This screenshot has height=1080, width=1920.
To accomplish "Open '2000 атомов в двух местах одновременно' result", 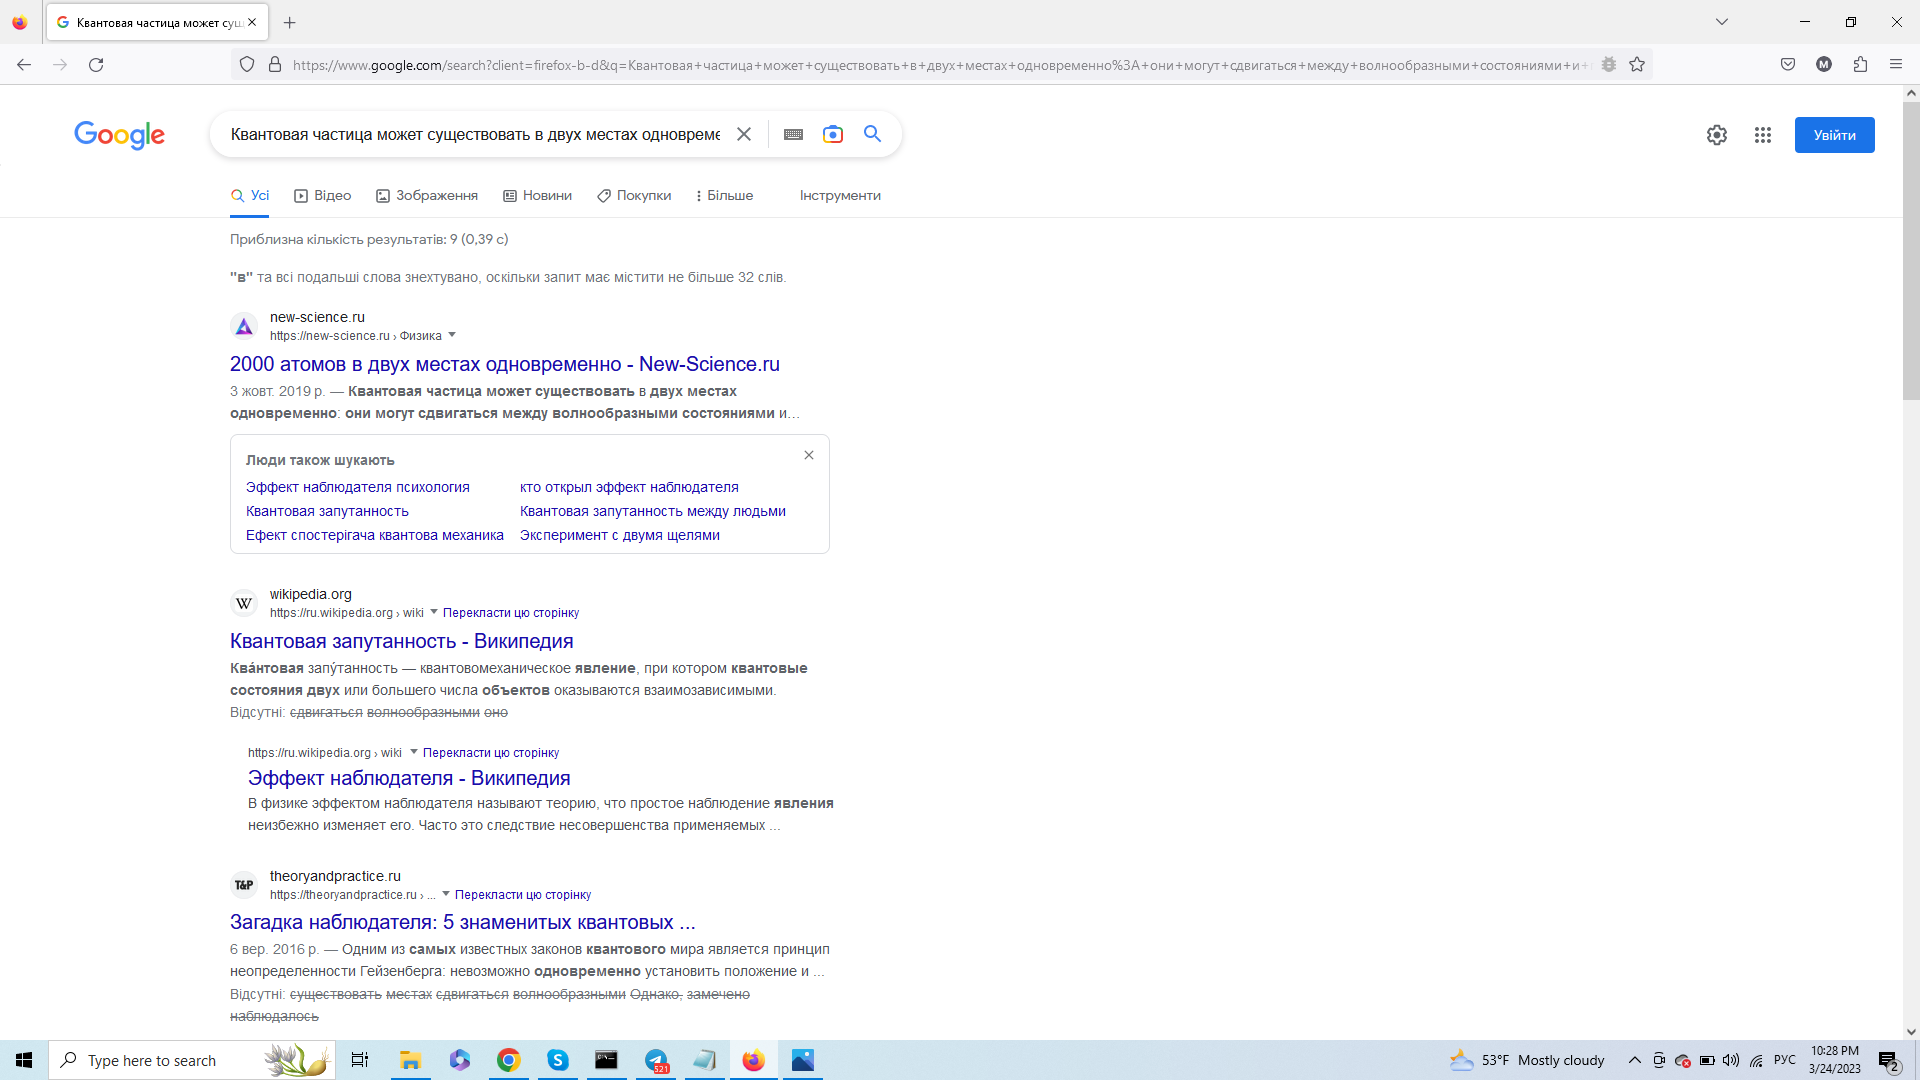I will pos(505,364).
